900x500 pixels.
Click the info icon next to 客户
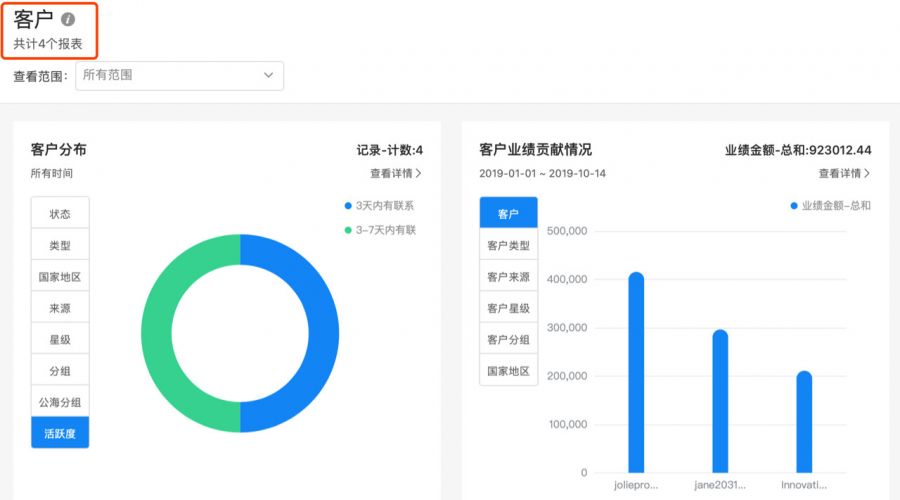pos(68,19)
